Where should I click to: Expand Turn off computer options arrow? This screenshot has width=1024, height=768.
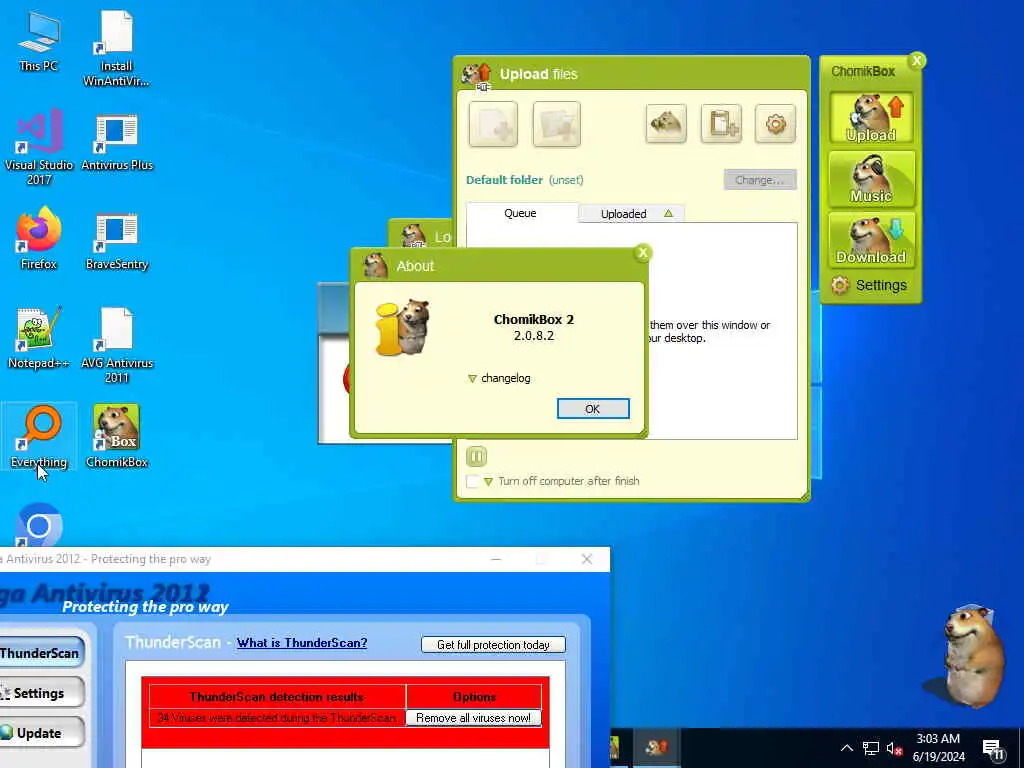coord(488,482)
